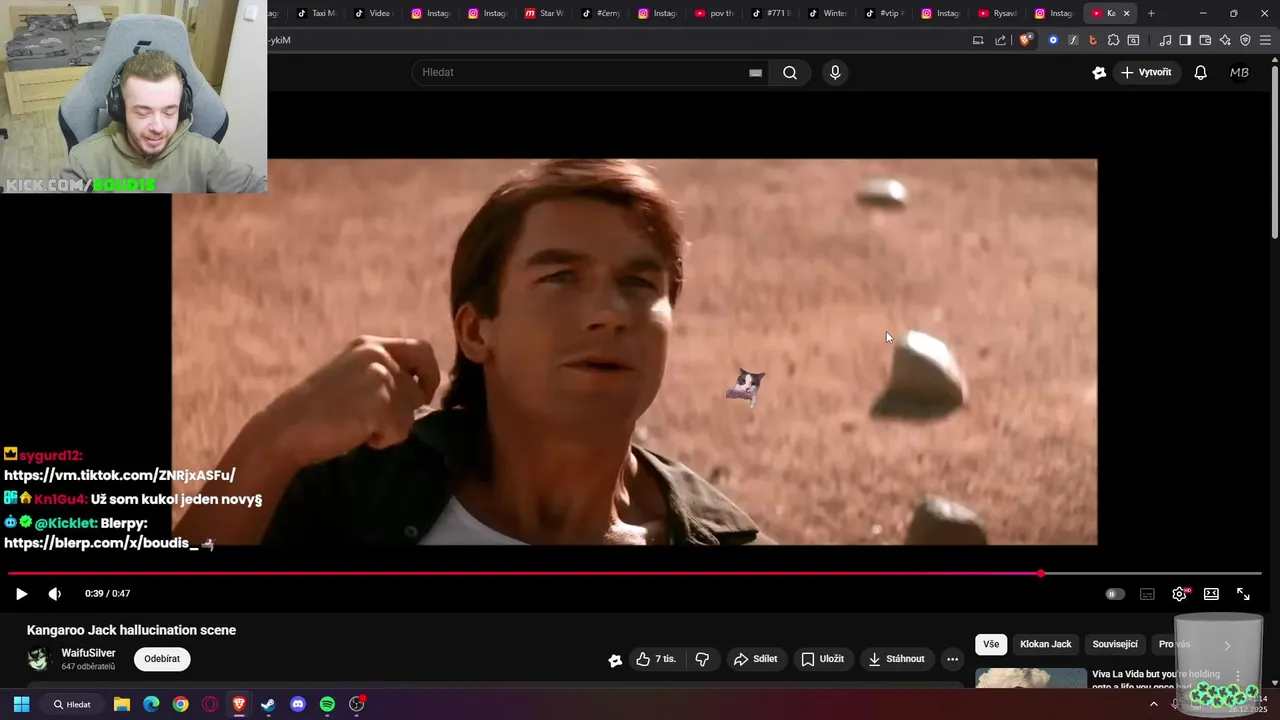The image size is (1280, 720).
Task: Click the magnifier search button
Action: pos(790,72)
